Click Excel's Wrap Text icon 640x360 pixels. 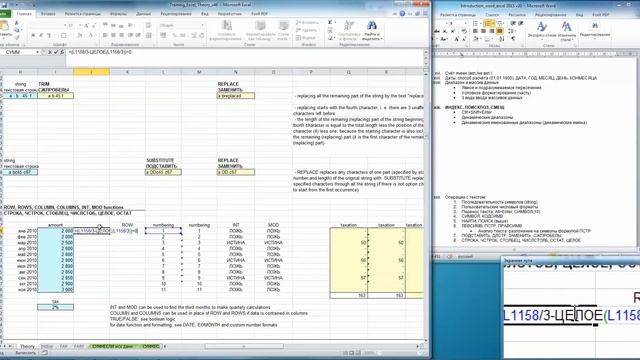[x=148, y=25]
